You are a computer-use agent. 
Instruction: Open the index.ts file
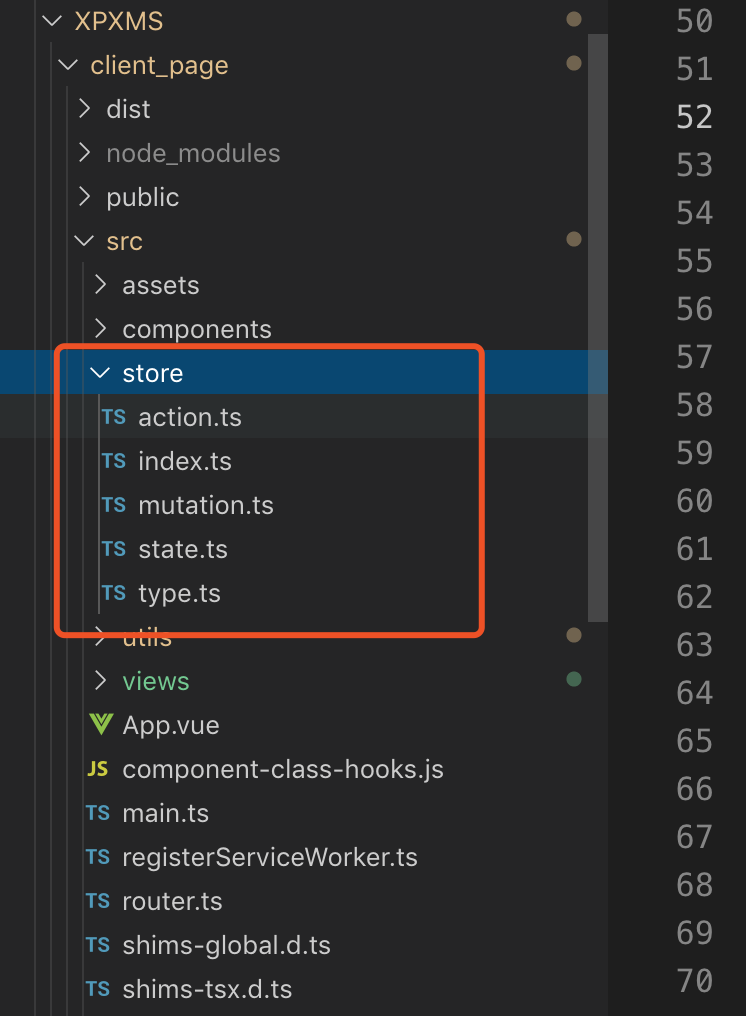(x=185, y=461)
